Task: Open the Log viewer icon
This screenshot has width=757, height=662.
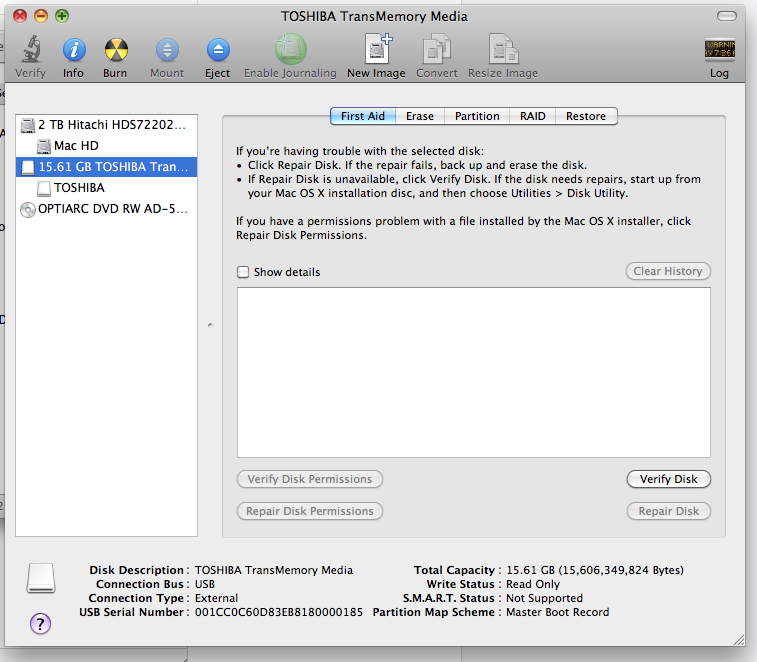Action: (x=719, y=49)
